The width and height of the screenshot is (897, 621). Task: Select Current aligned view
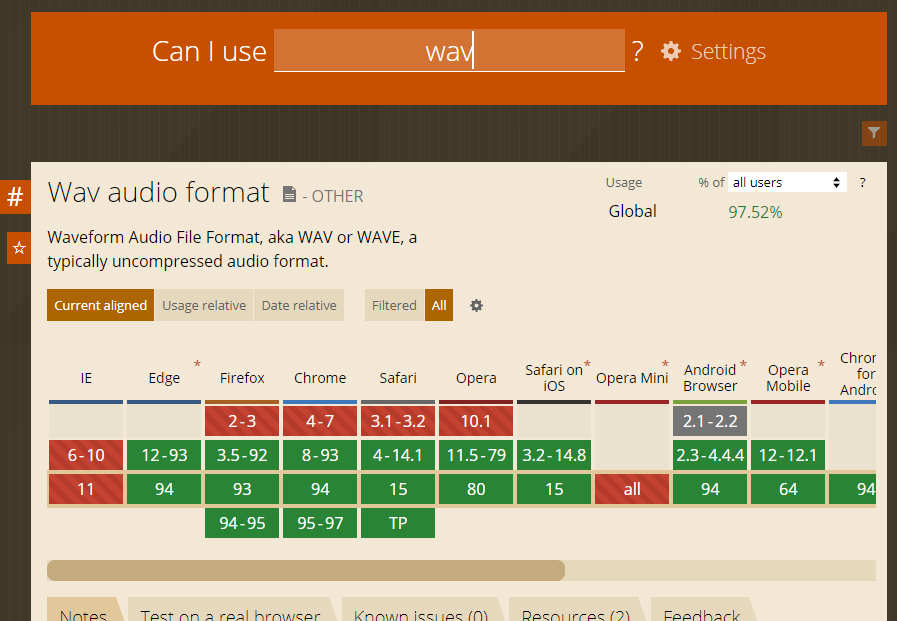coord(100,305)
